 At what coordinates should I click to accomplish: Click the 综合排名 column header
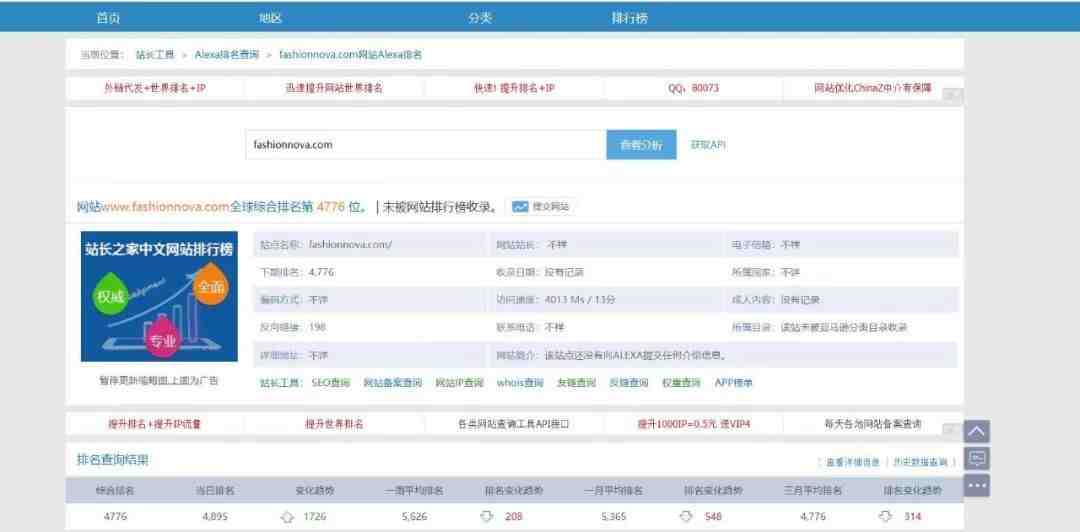click(x=115, y=491)
